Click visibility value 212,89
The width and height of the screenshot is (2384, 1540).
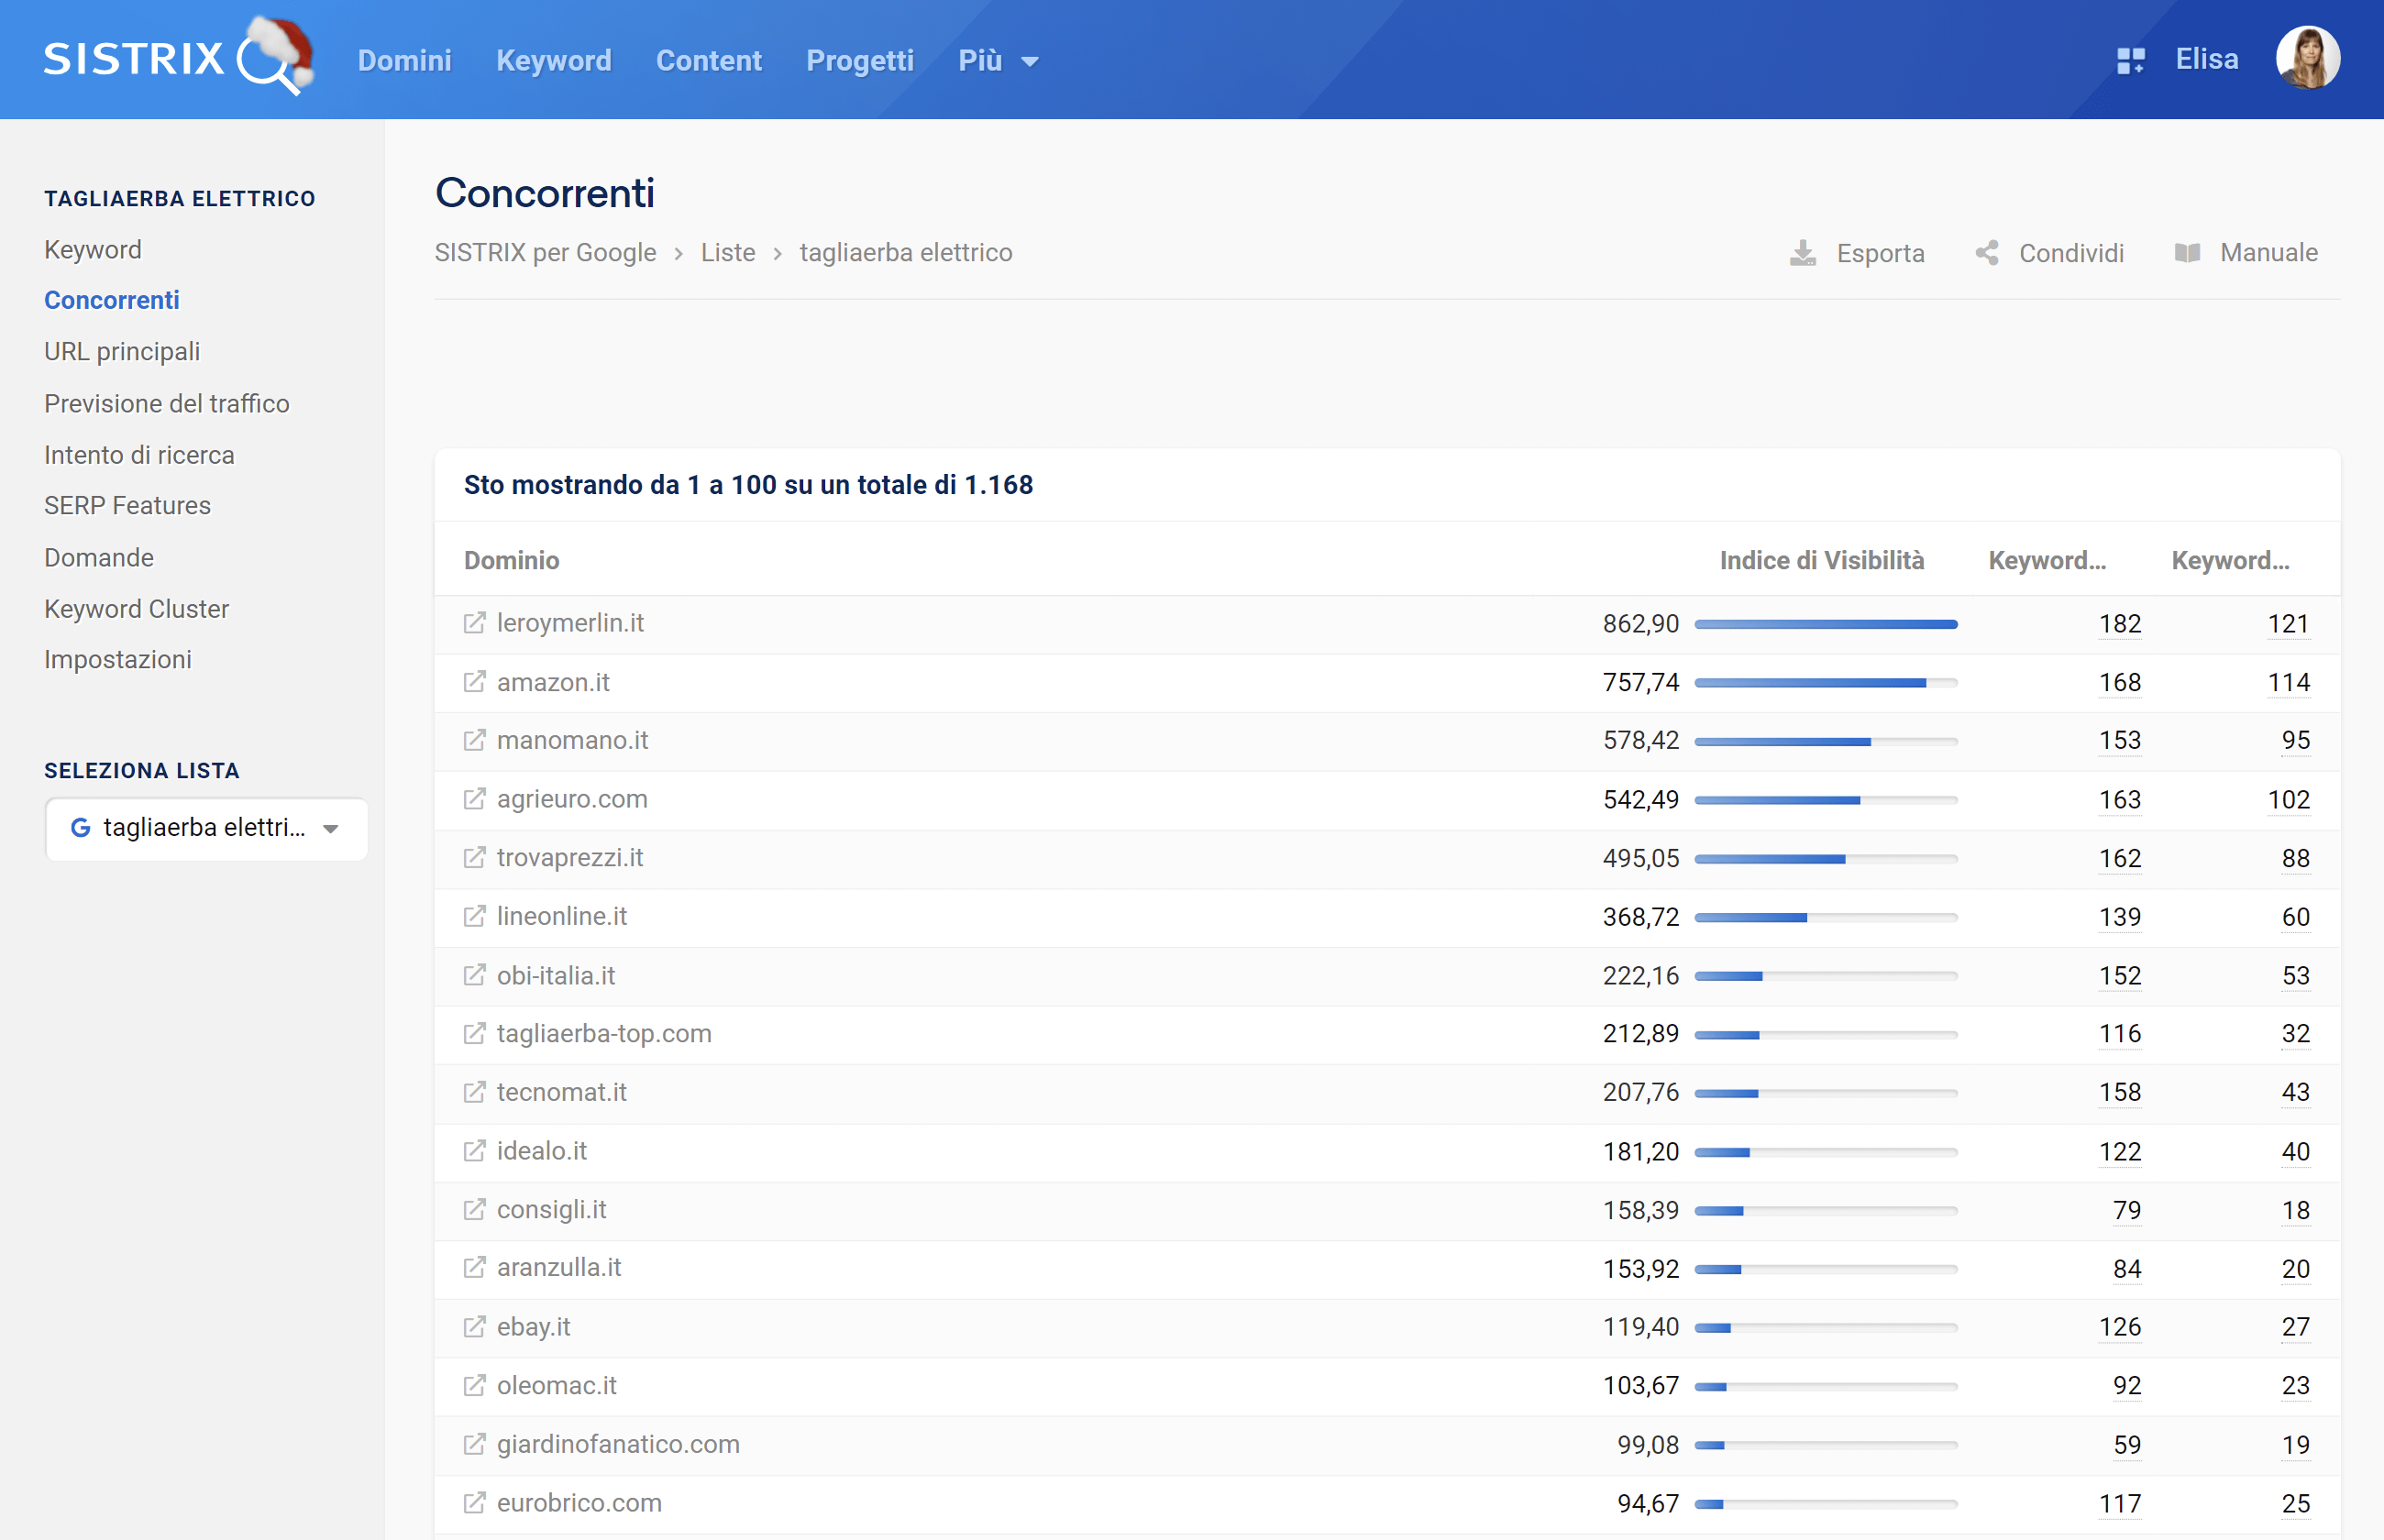click(x=1641, y=1034)
